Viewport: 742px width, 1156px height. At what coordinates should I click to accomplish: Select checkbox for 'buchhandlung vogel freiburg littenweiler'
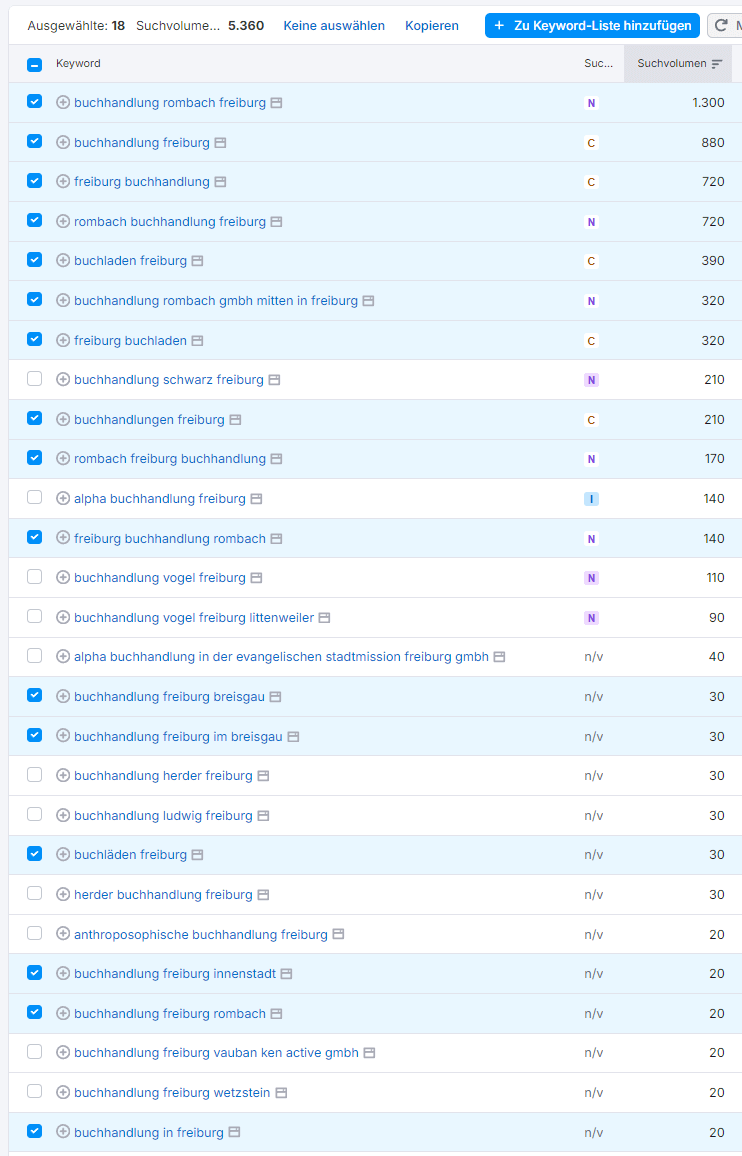point(35,617)
